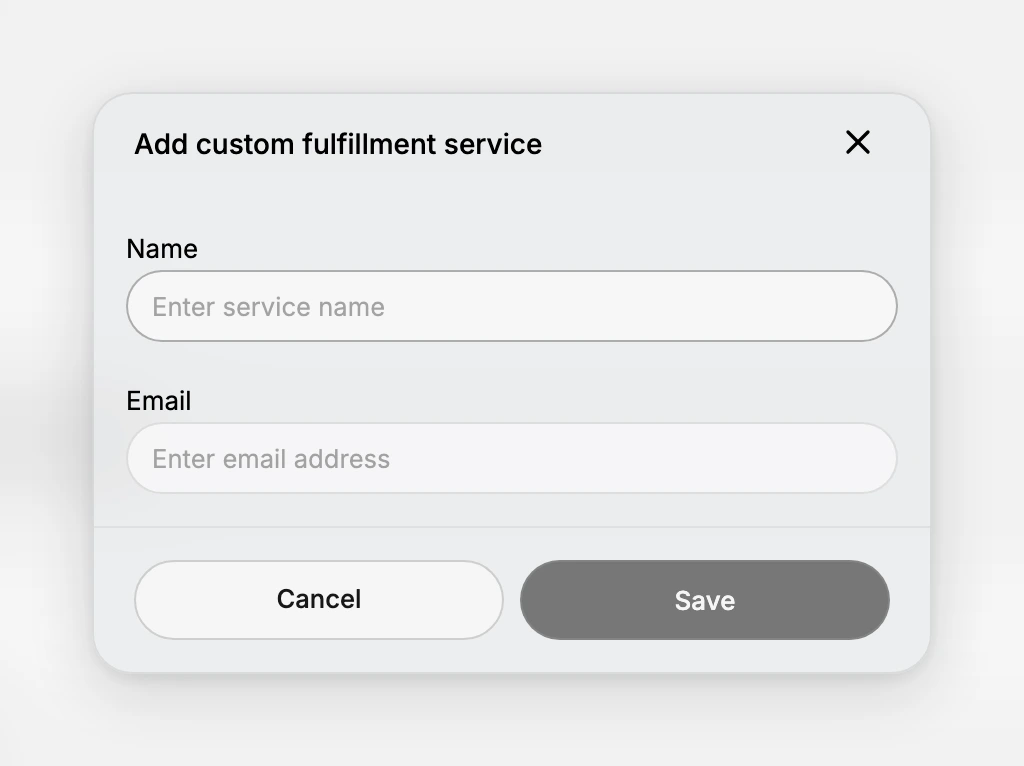
Task: Click the dialog title text
Action: point(338,144)
